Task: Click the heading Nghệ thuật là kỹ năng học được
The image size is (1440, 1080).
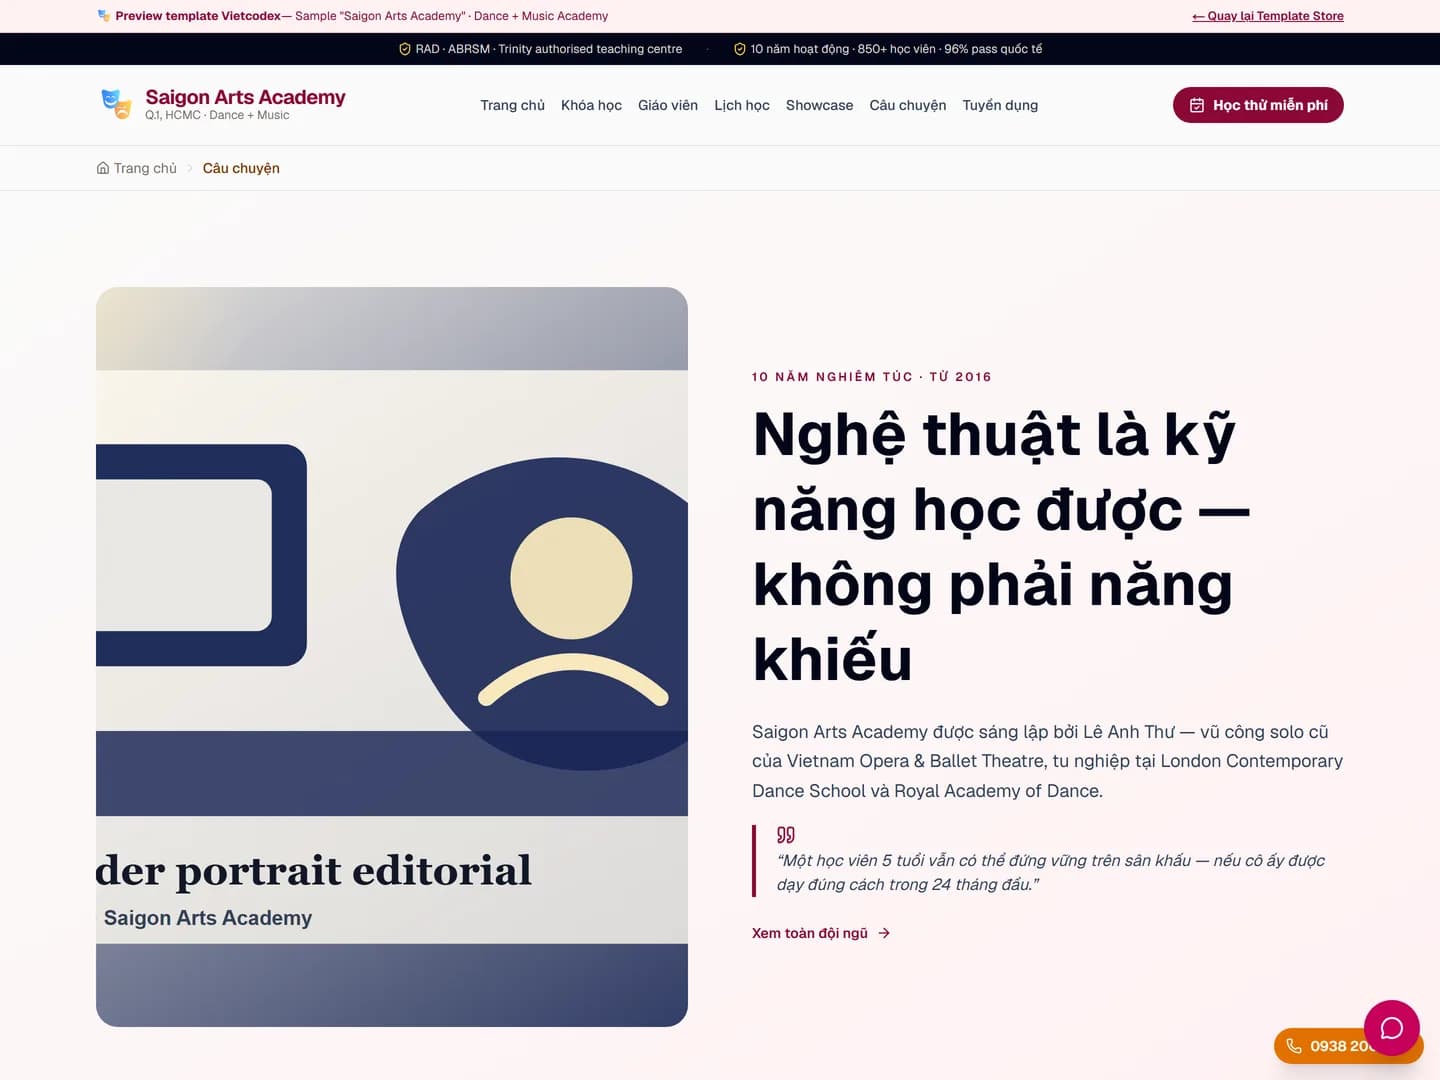Action: [x=1002, y=546]
